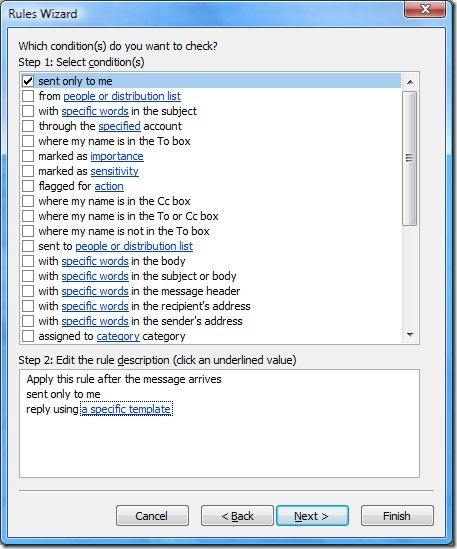
Task: Tick 'specific words in the sender's address' checkbox
Action: click(28, 321)
